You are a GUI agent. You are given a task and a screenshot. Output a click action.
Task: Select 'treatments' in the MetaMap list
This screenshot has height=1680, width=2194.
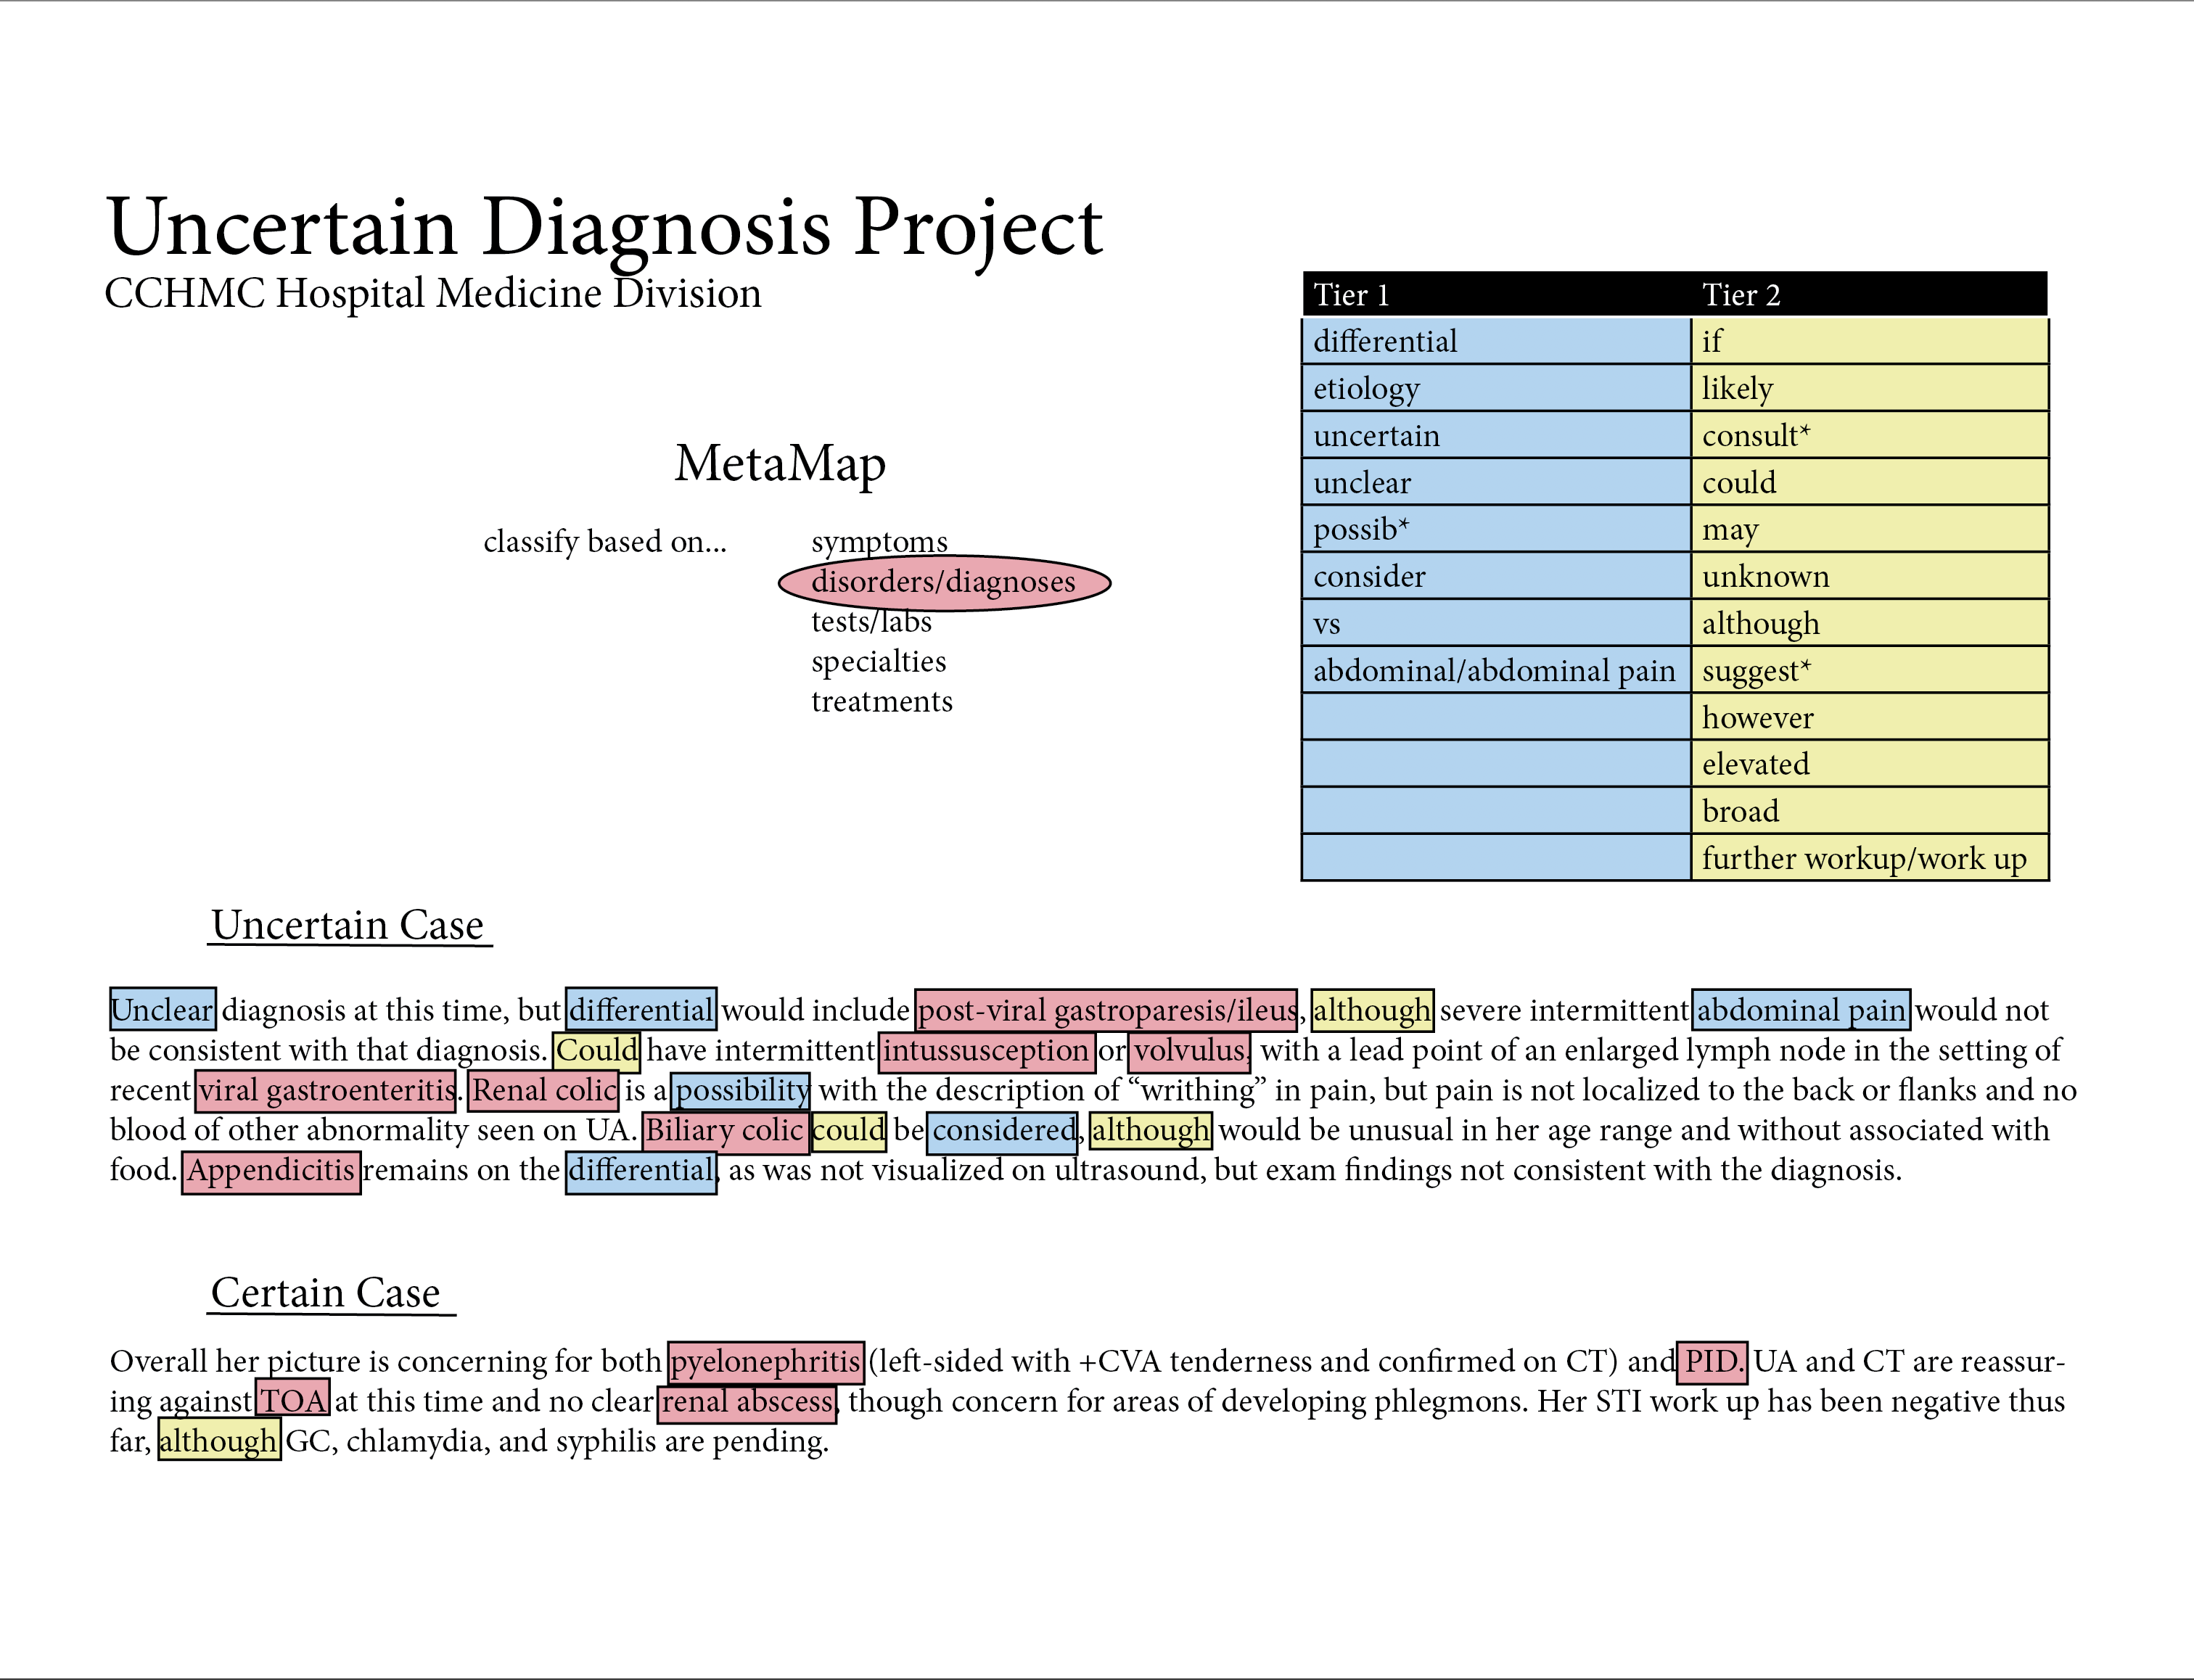tap(881, 702)
